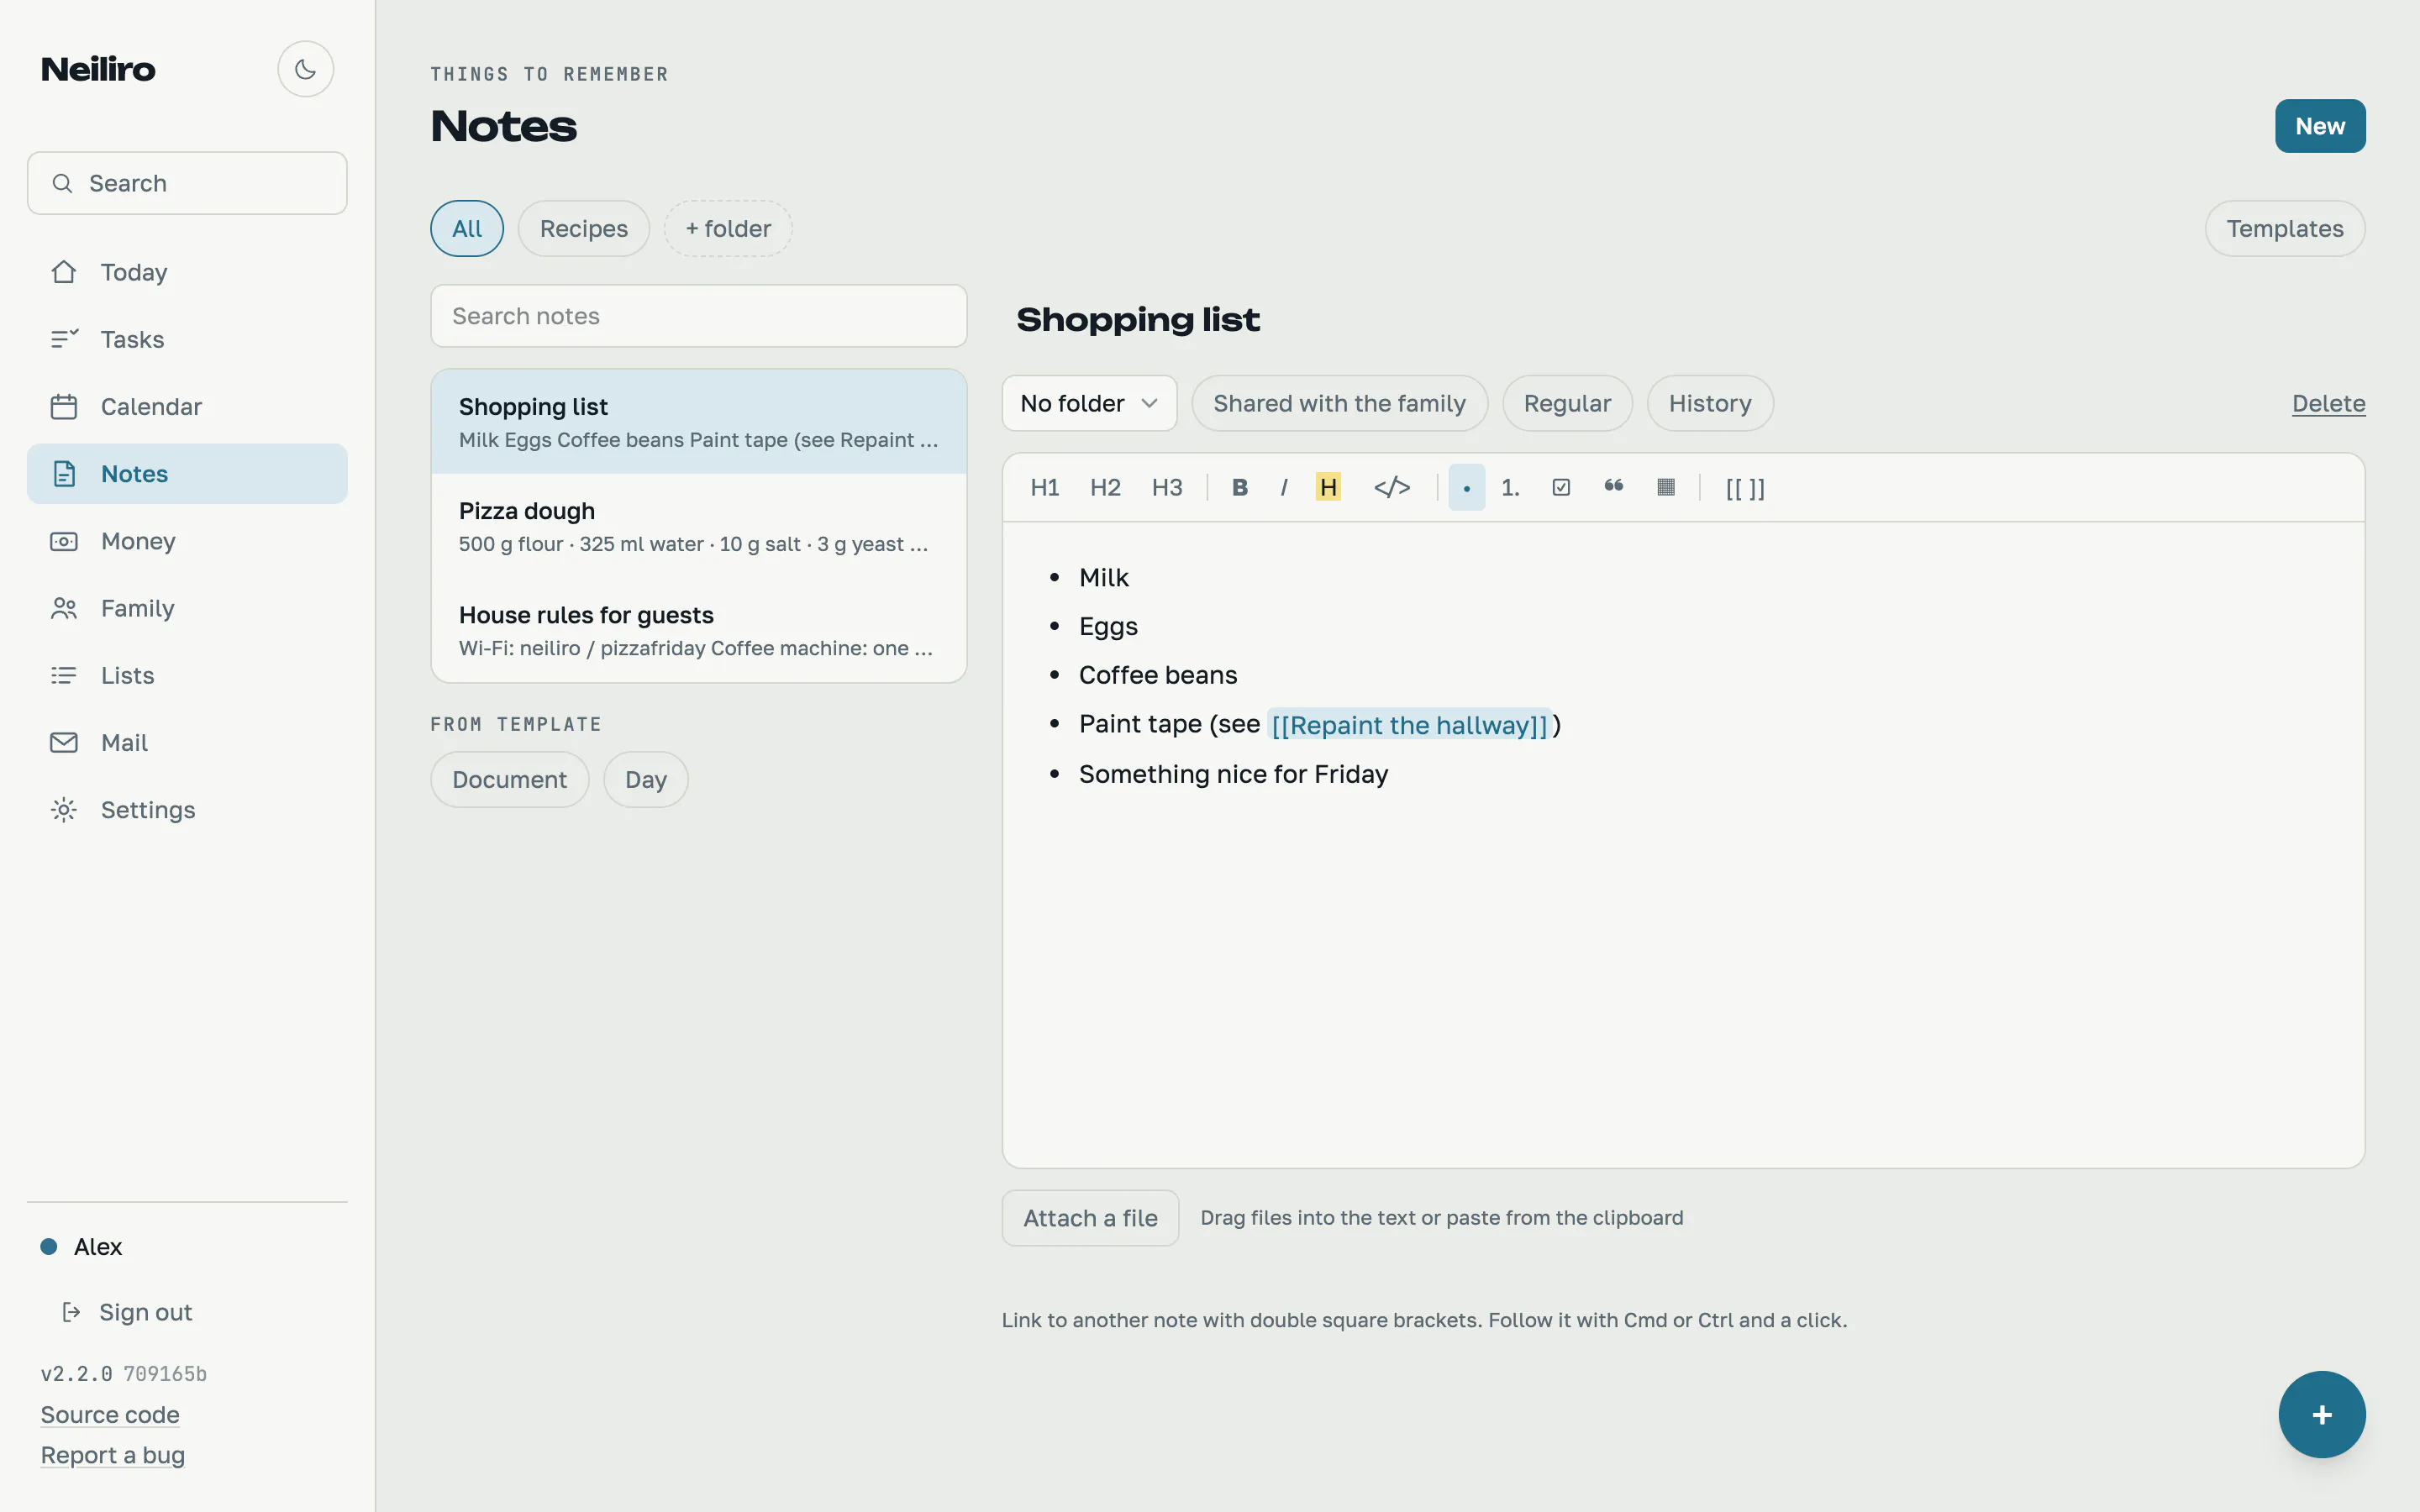Click the Attach a file button

1090,1217
